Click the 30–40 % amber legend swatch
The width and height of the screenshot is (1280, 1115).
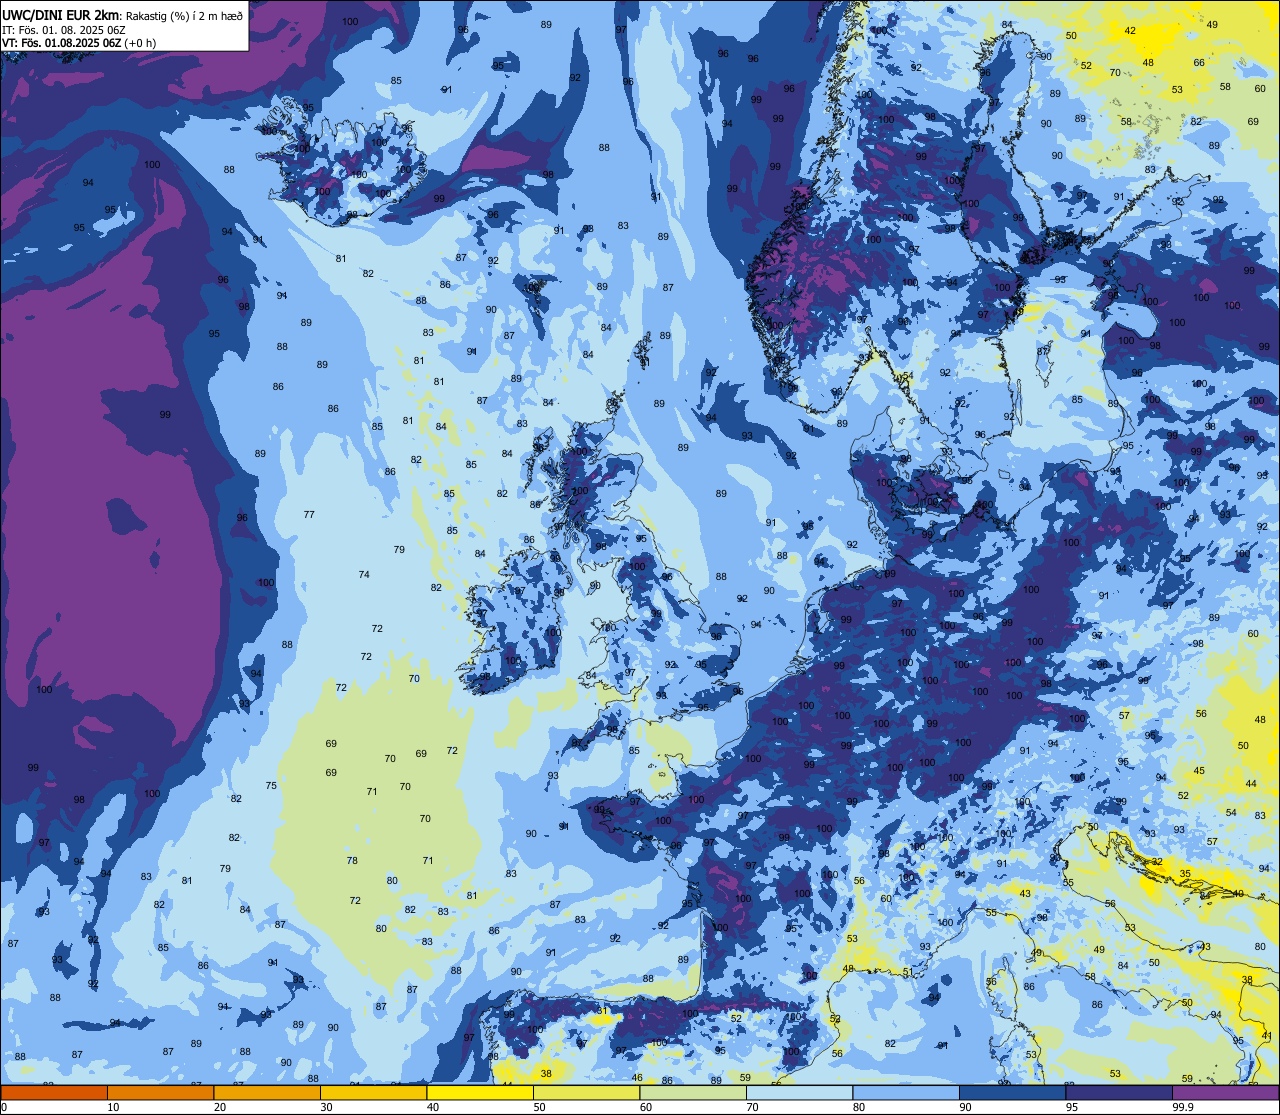tap(373, 1093)
